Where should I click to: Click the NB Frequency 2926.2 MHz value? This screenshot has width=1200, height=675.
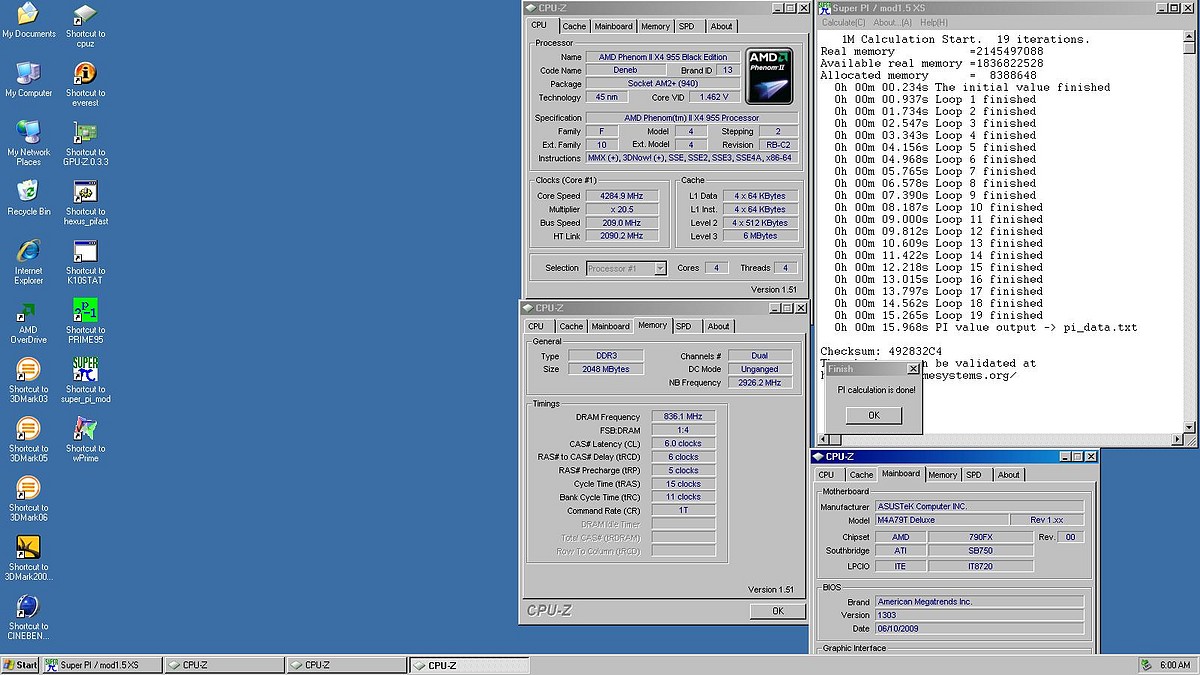pyautogui.click(x=759, y=383)
